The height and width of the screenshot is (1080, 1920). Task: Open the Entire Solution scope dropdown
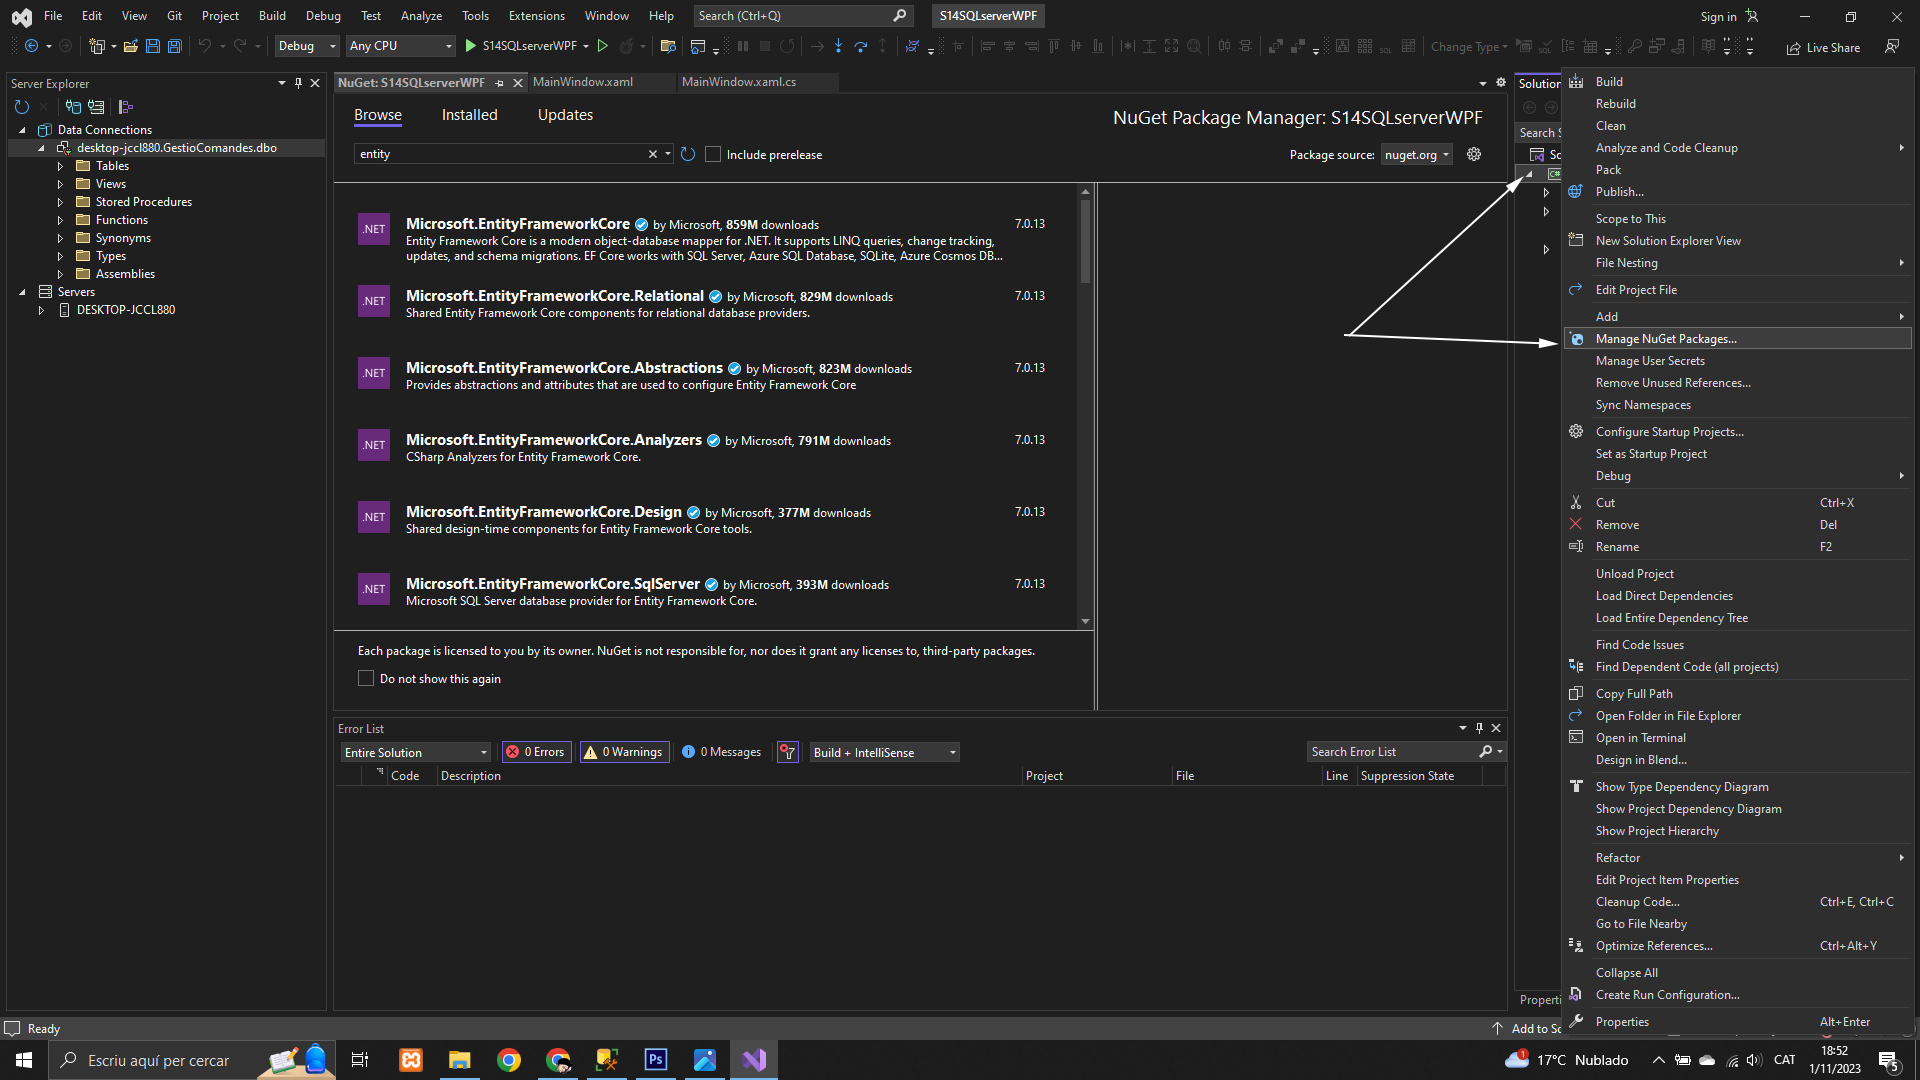tap(415, 752)
